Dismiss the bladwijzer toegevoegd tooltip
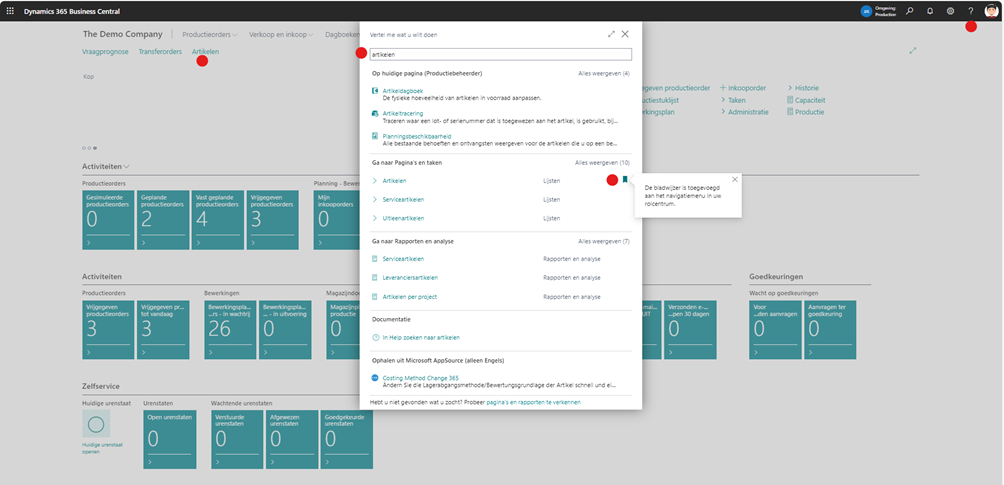 click(x=734, y=179)
